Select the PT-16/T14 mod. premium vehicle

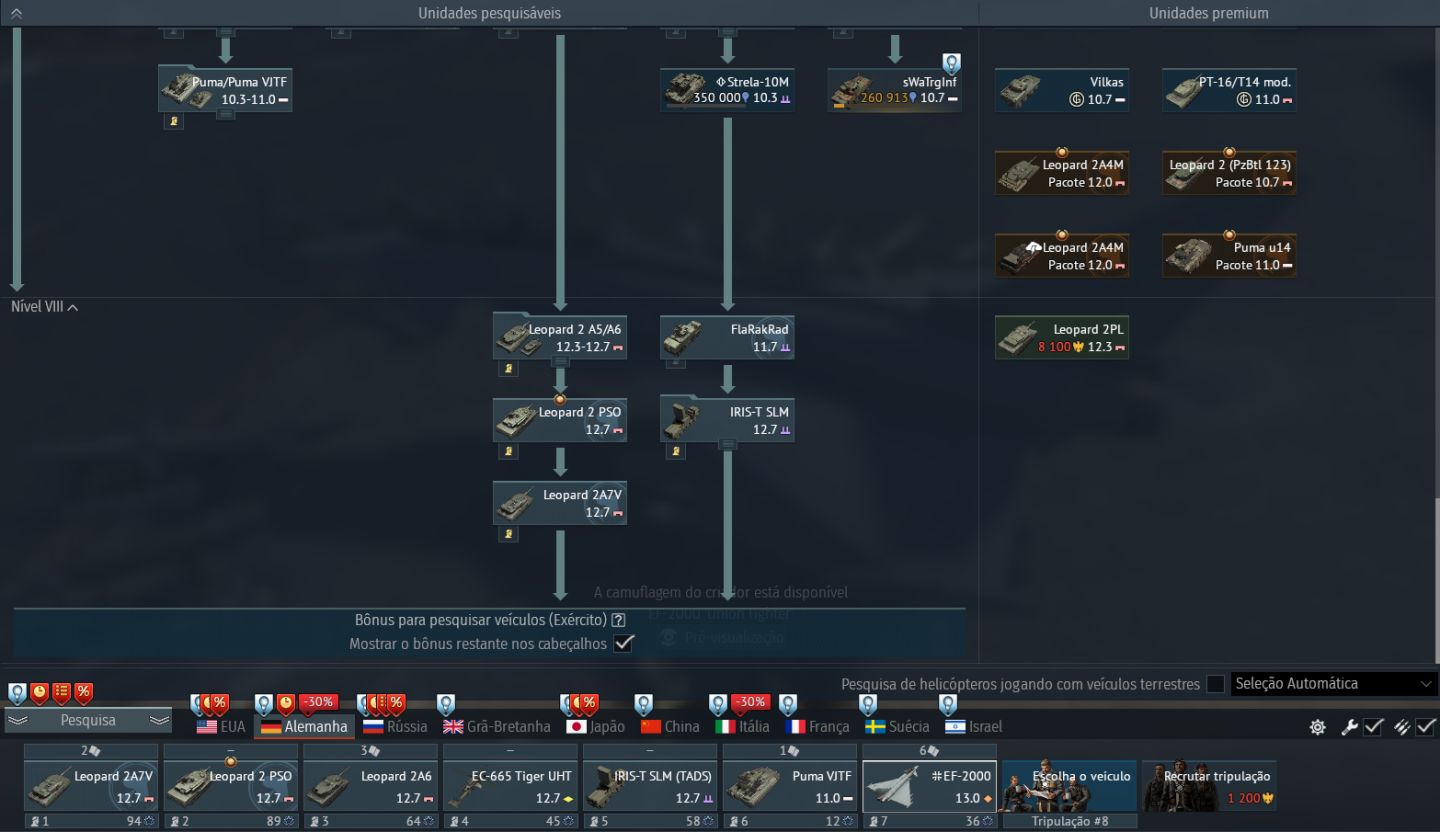pos(1229,90)
